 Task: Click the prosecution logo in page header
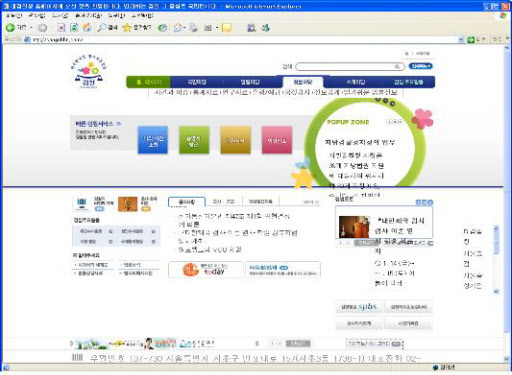[x=89, y=72]
